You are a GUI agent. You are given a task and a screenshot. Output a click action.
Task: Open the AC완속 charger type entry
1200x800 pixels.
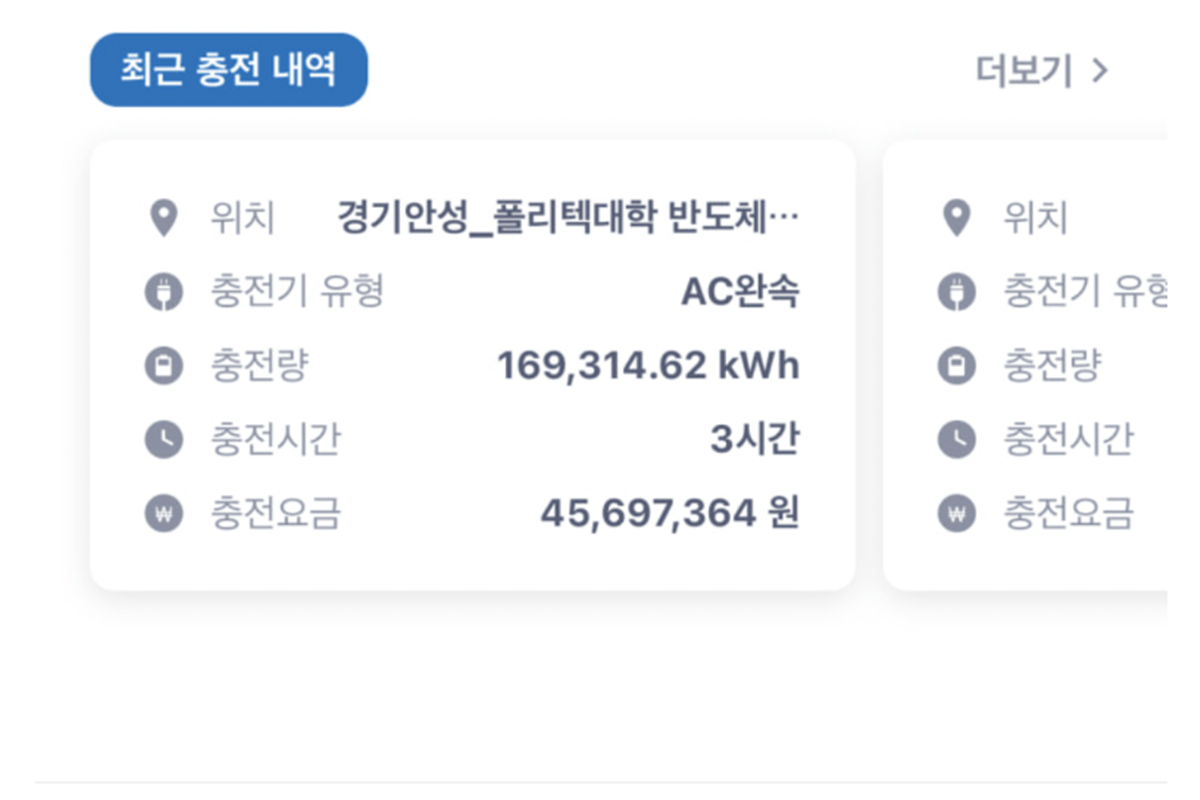(x=743, y=291)
